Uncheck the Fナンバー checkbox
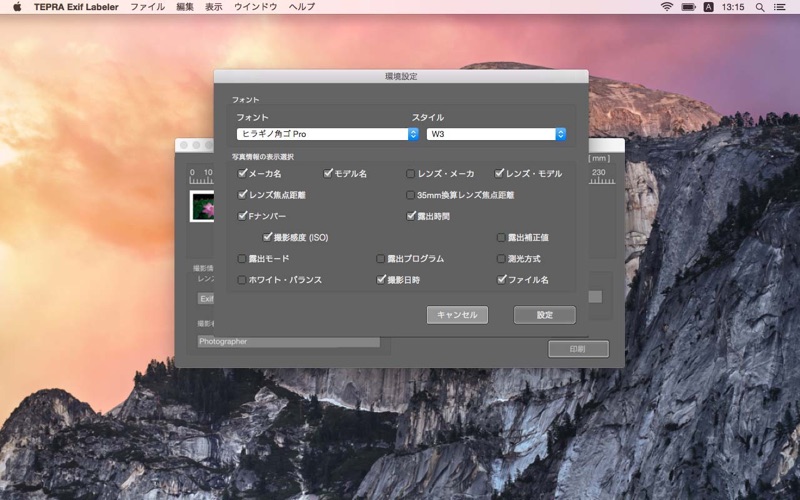800x500 pixels. 242,216
